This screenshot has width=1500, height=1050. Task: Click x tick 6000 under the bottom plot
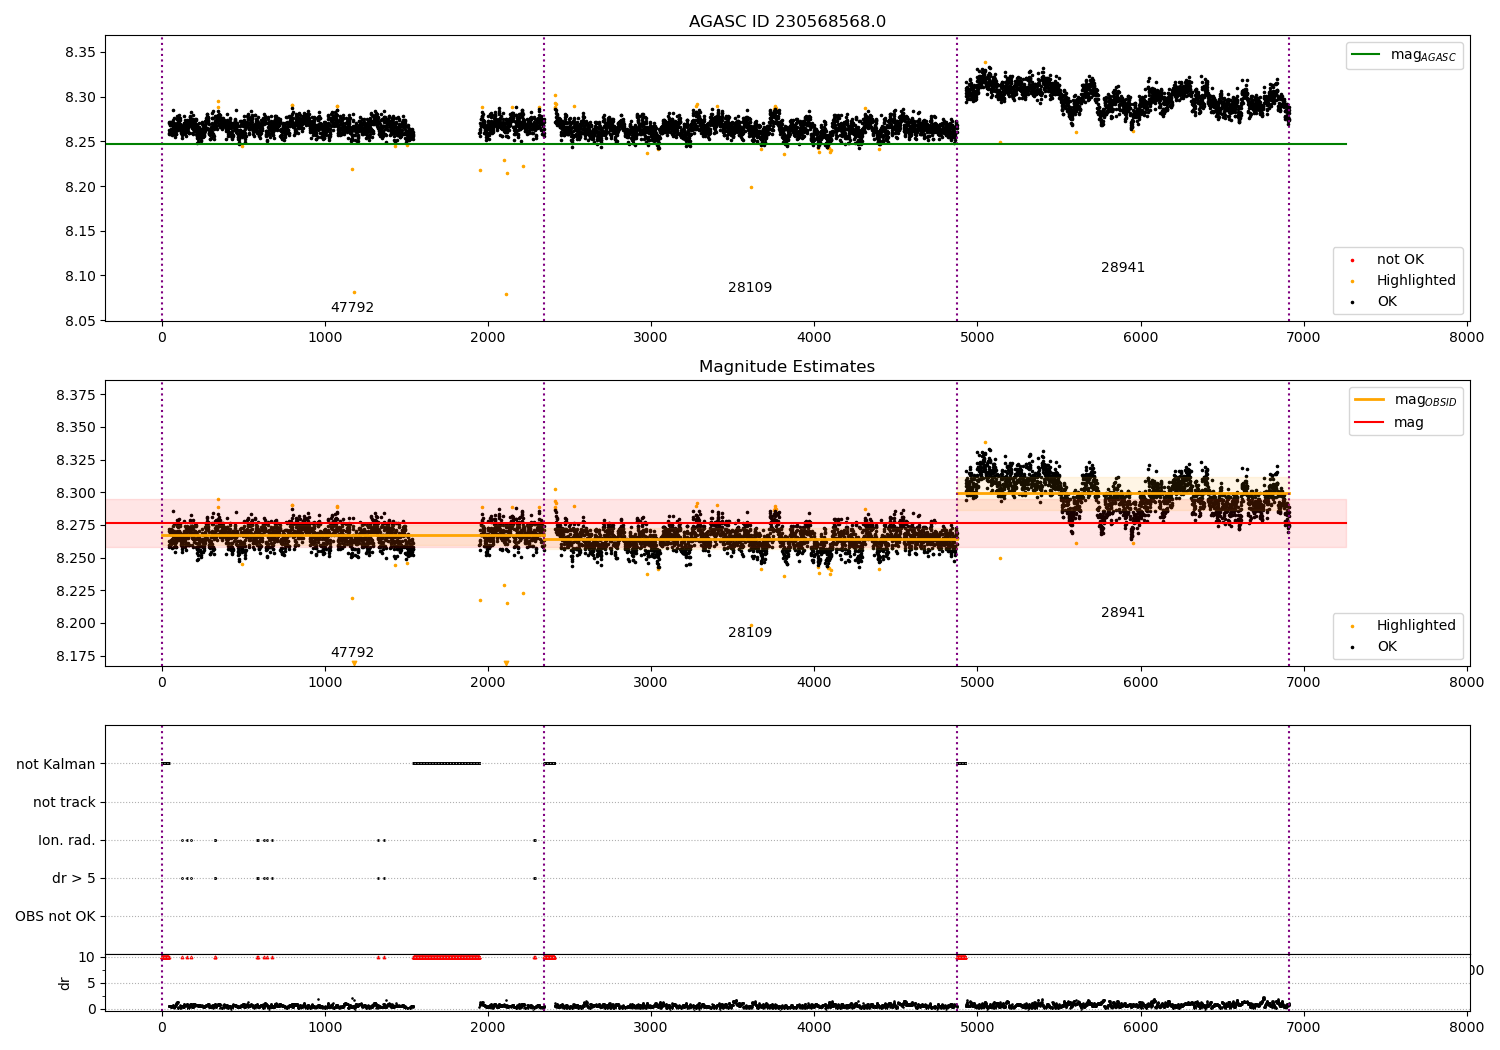[1141, 1028]
